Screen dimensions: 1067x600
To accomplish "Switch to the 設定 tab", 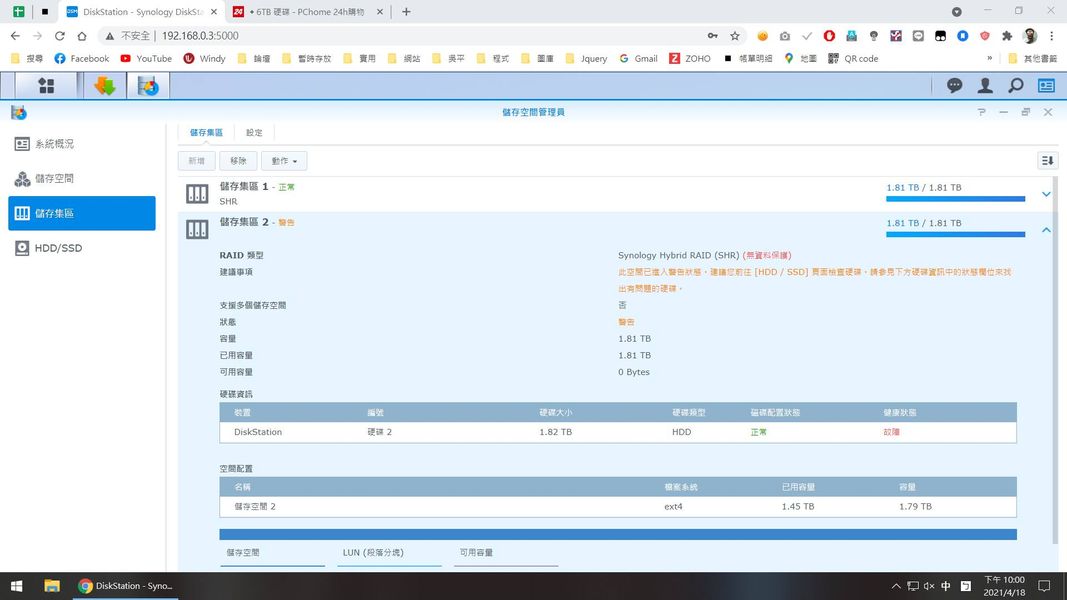I will 254,132.
